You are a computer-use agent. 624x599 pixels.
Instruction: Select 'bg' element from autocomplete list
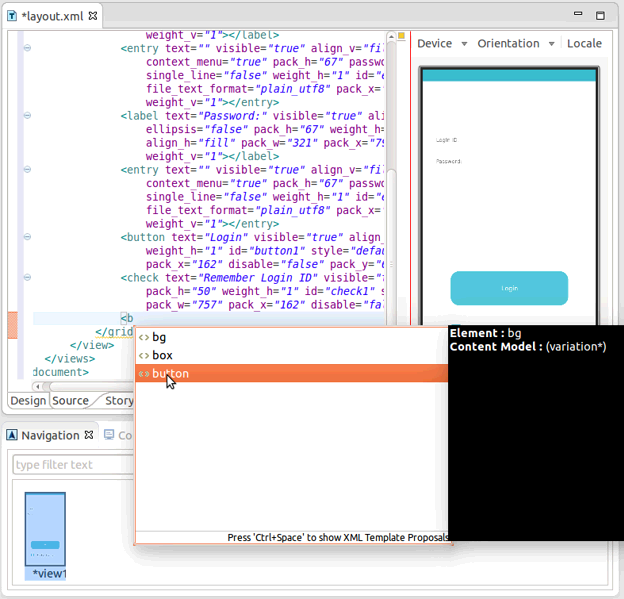[x=159, y=337]
